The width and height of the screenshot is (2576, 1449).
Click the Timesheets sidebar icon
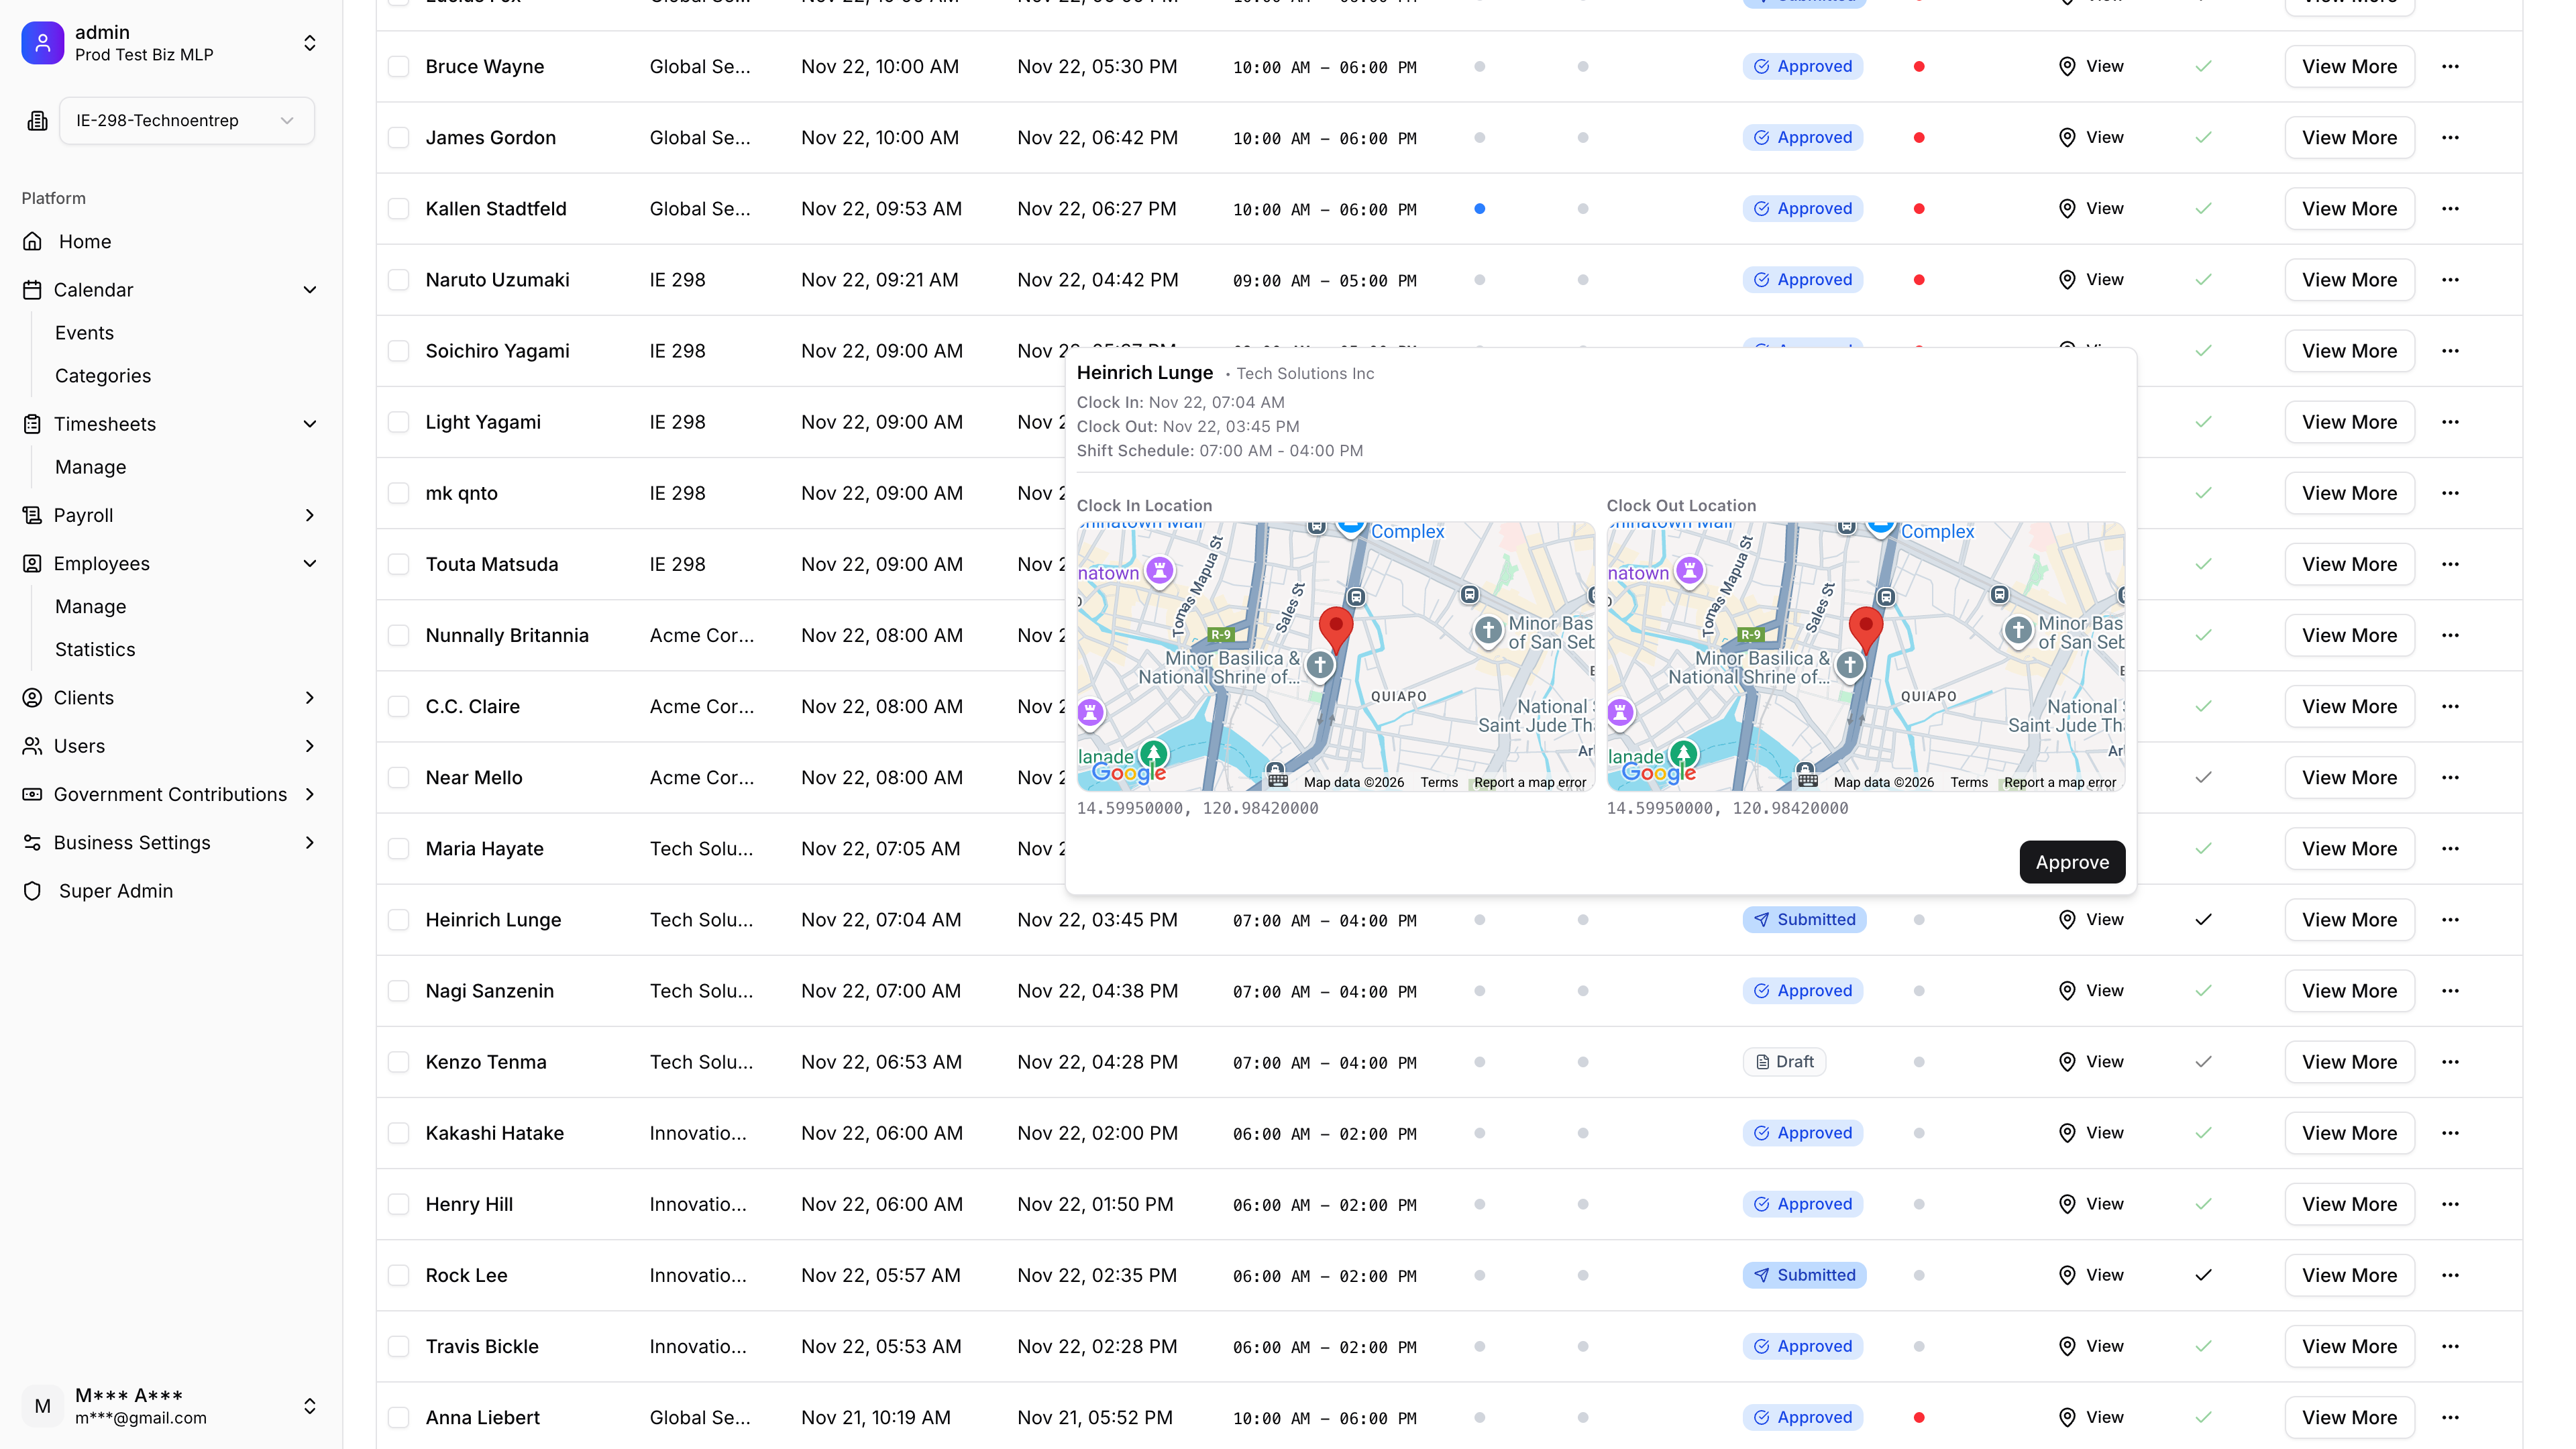pyautogui.click(x=33, y=424)
